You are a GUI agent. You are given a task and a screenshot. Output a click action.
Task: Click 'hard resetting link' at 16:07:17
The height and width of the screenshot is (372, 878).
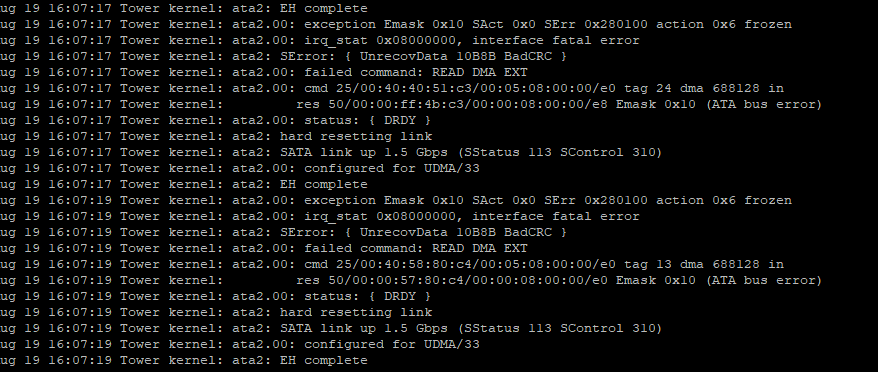(356, 137)
